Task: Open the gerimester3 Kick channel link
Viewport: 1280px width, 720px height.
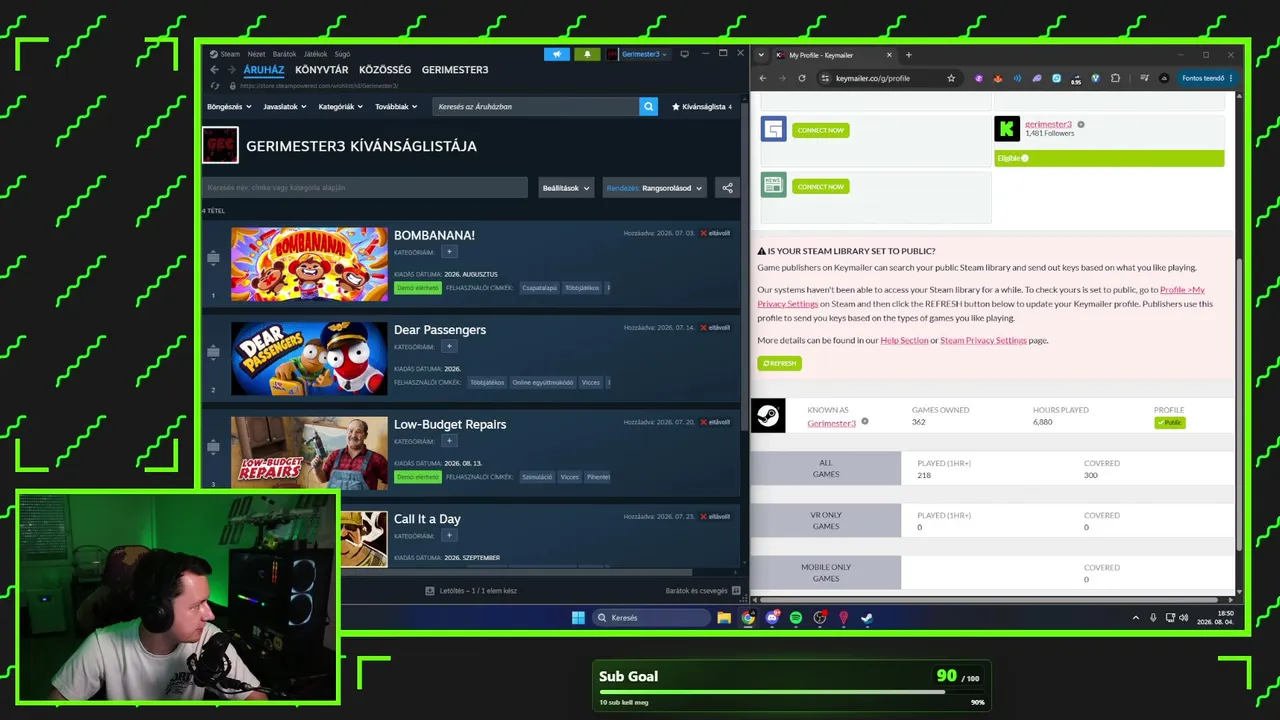Action: 1048,124
